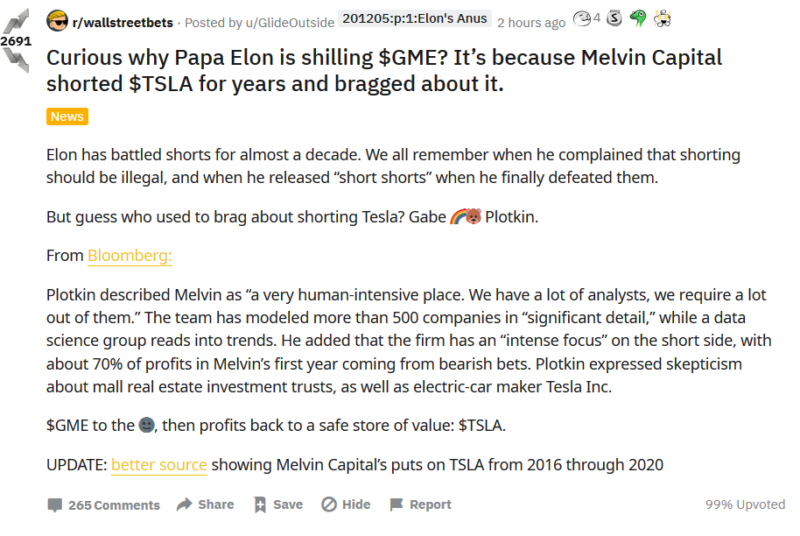This screenshot has height=536, width=800.
Task: Click the "2 hours ago" timestamp
Action: point(531,23)
